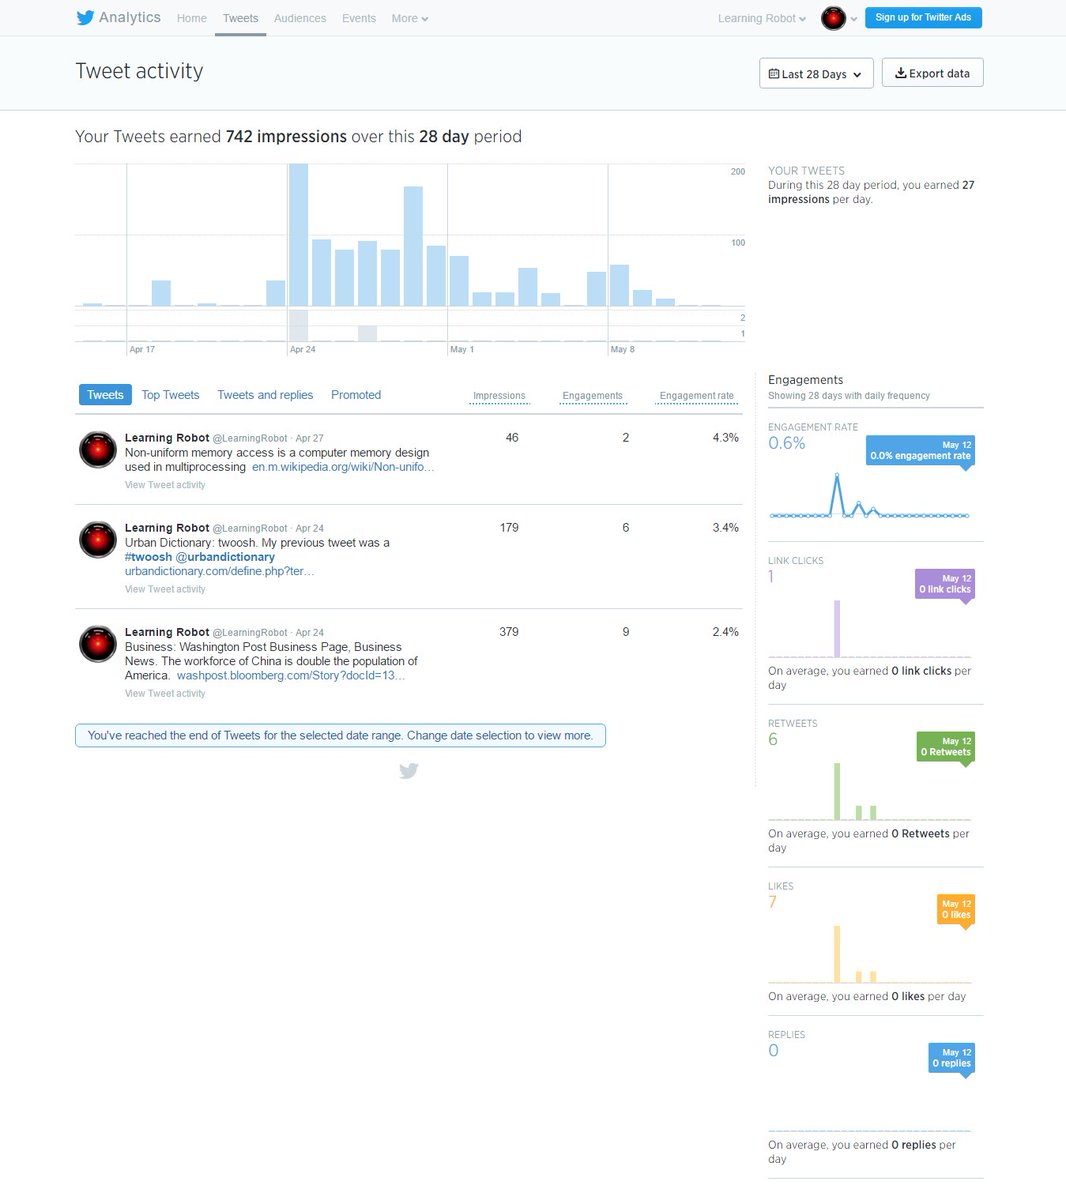Click the Impressions column header

coord(499,396)
